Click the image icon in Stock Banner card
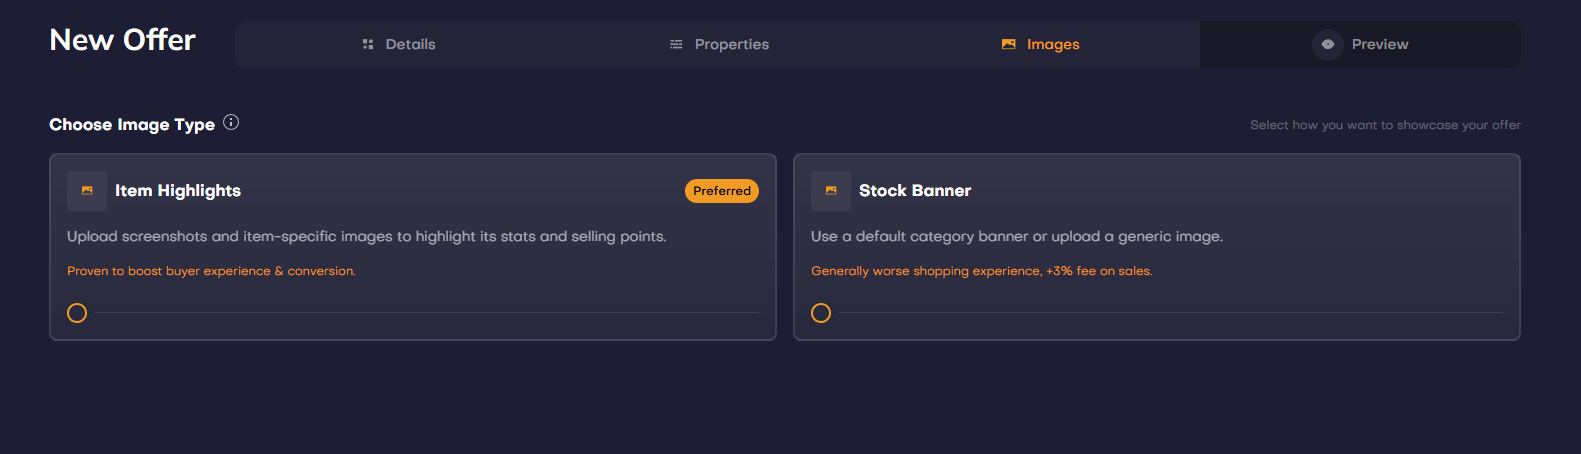This screenshot has height=454, width=1581. [831, 191]
